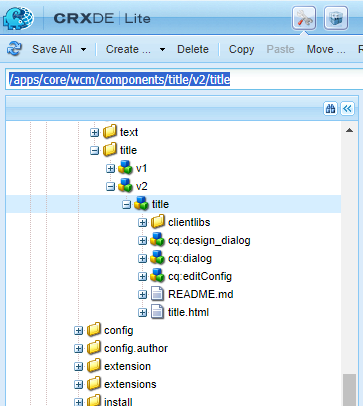Select the v1 tree item label
Image resolution: width=363 pixels, height=406 pixels.
tap(141, 168)
